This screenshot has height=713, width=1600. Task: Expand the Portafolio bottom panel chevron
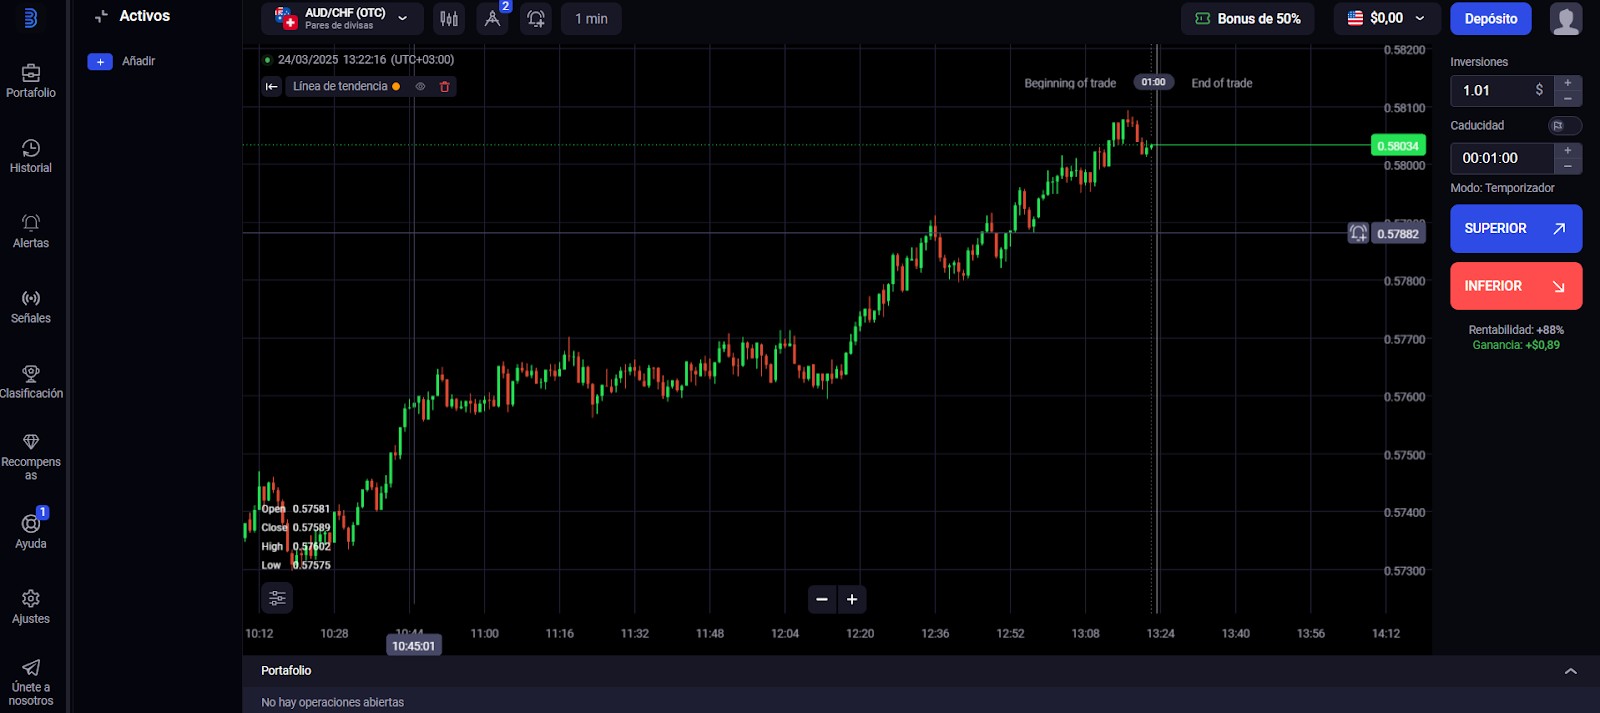1571,671
